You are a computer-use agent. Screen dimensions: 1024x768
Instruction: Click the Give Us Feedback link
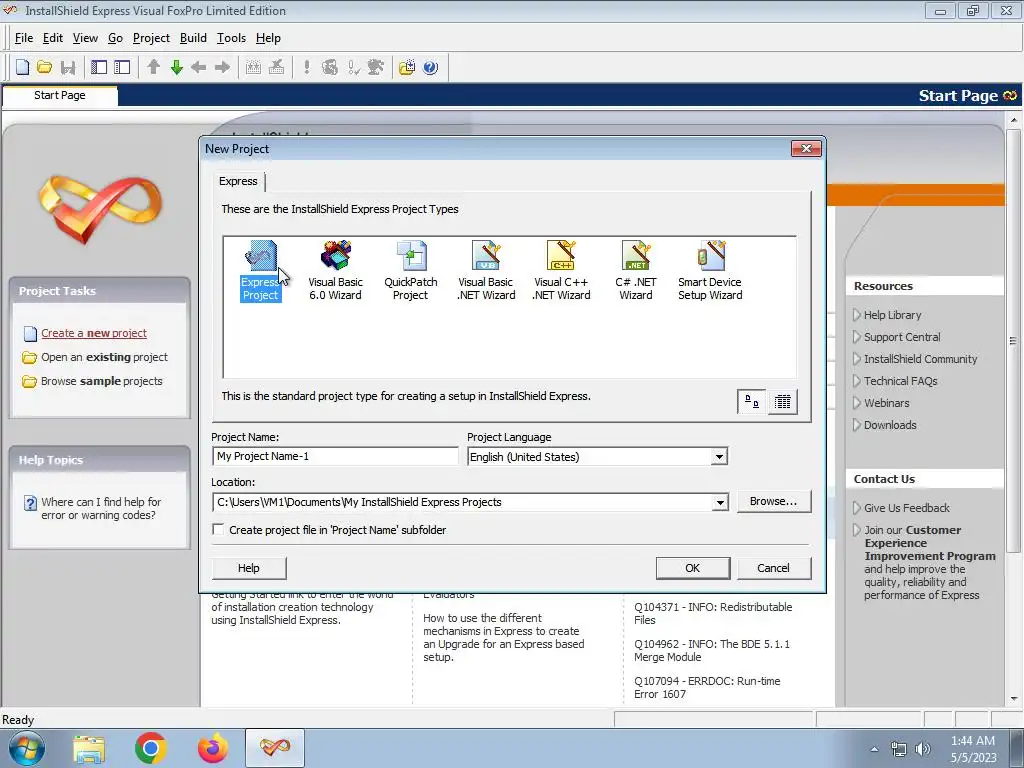pyautogui.click(x=907, y=508)
